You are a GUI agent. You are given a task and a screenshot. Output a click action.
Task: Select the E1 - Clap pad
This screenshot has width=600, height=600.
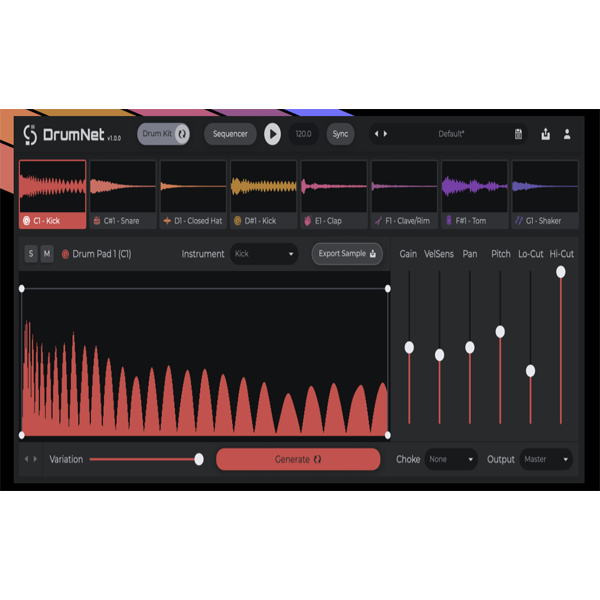[334, 194]
